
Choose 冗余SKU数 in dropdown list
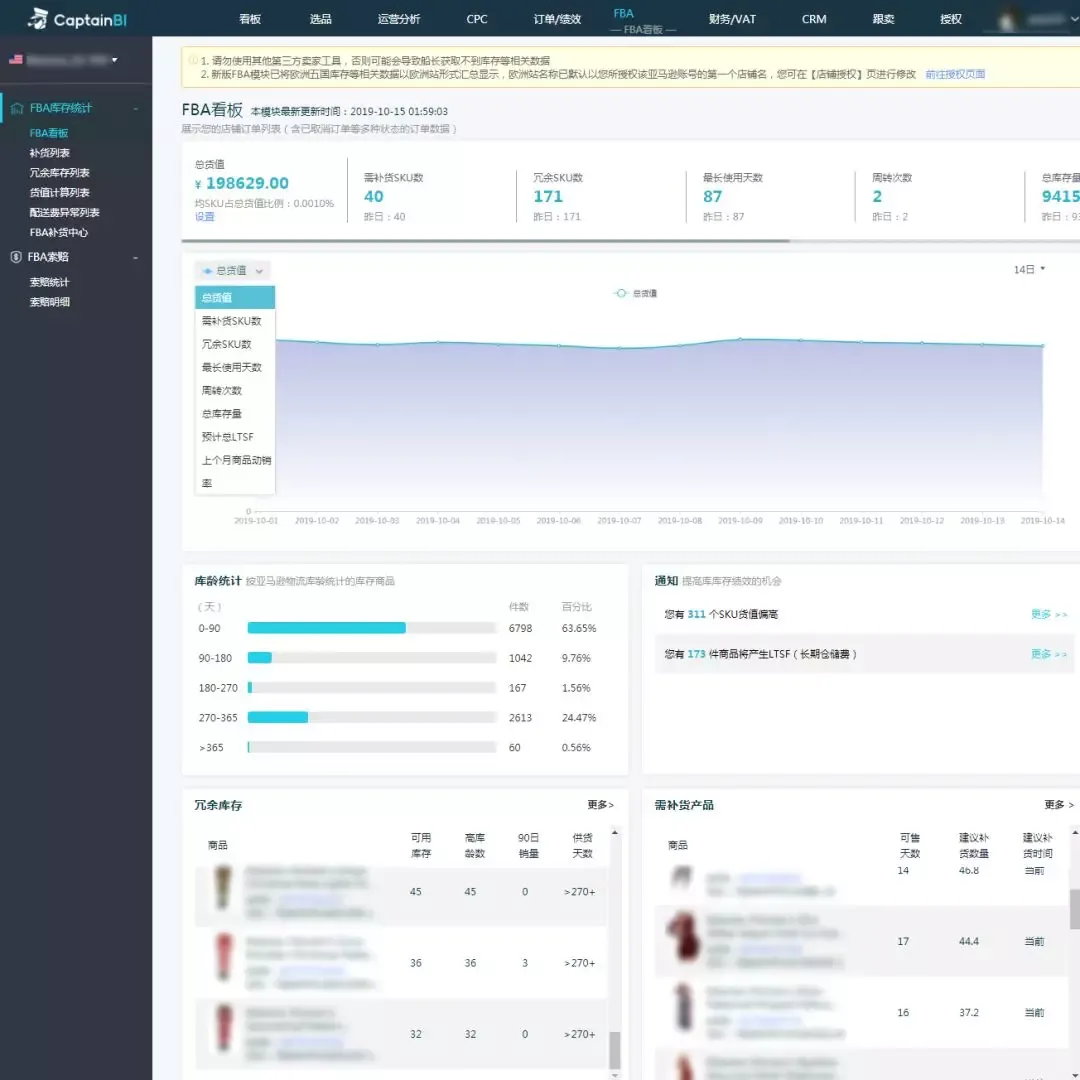(x=235, y=344)
